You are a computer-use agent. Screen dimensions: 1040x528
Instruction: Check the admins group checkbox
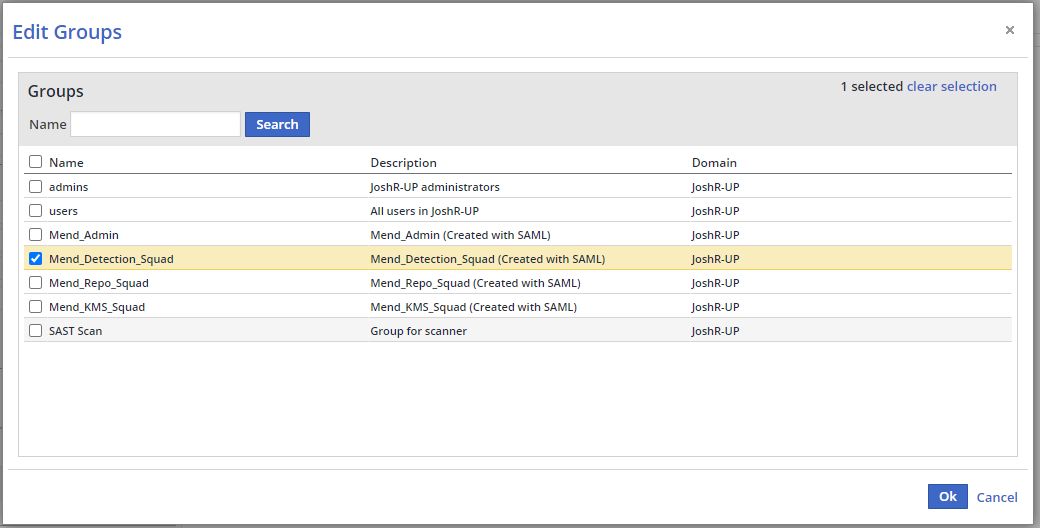[36, 187]
